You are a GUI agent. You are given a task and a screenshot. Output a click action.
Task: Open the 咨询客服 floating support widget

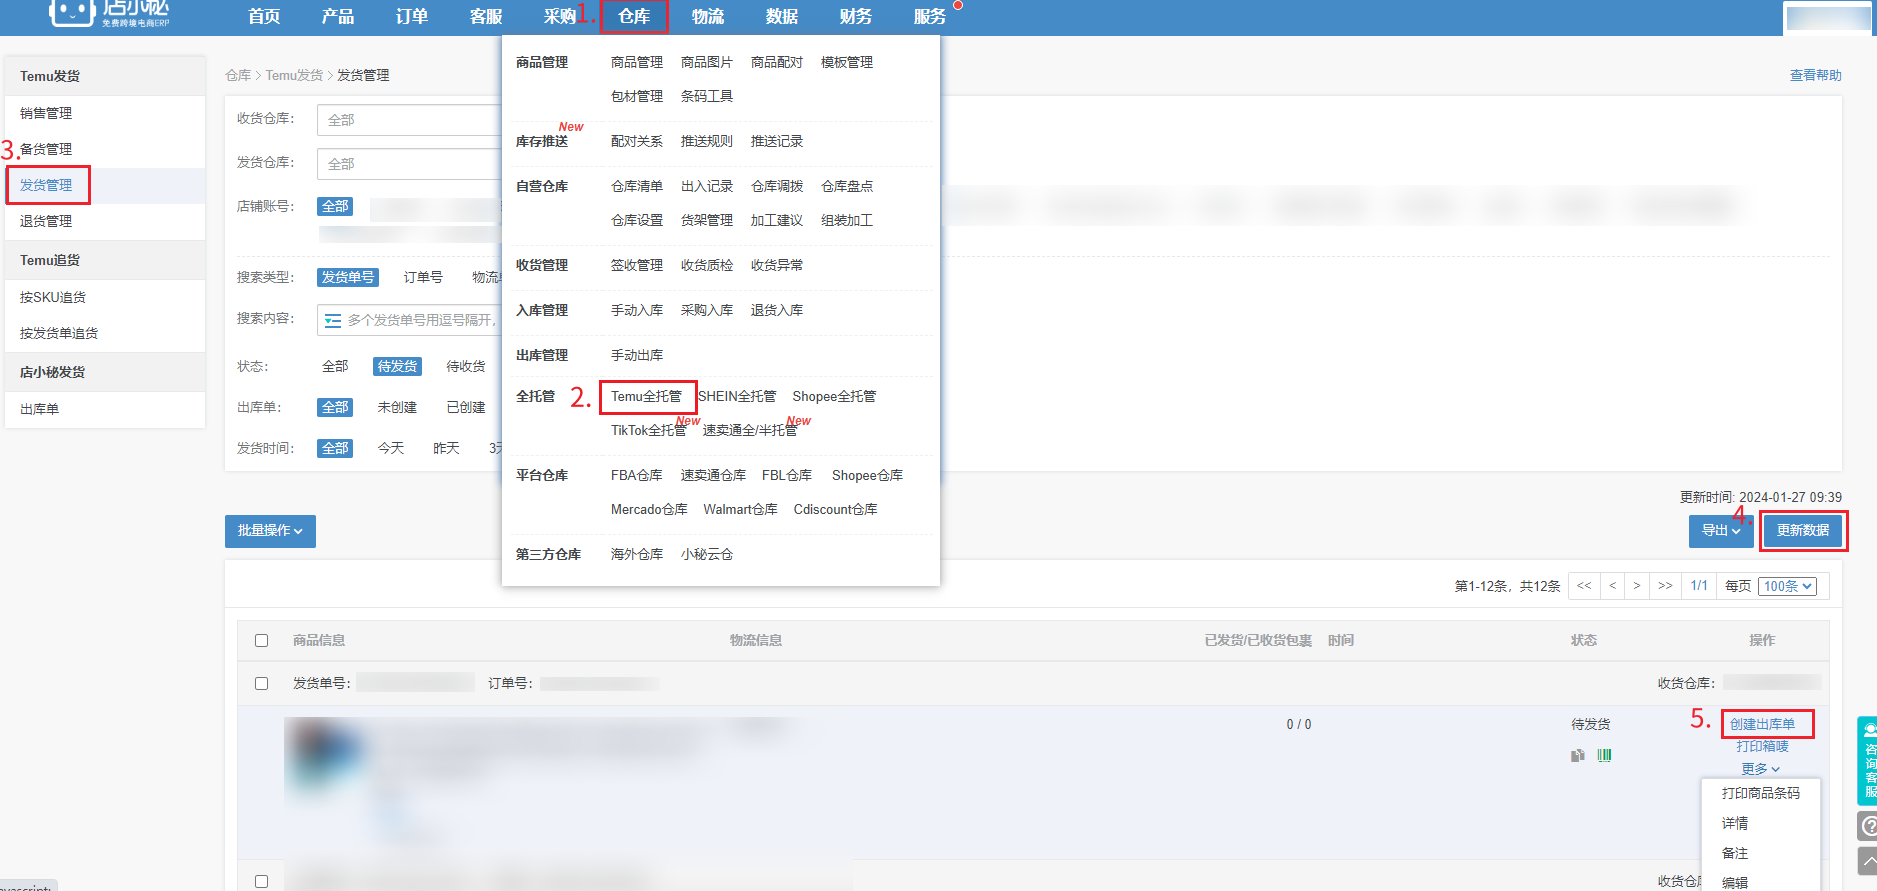pyautogui.click(x=1866, y=761)
